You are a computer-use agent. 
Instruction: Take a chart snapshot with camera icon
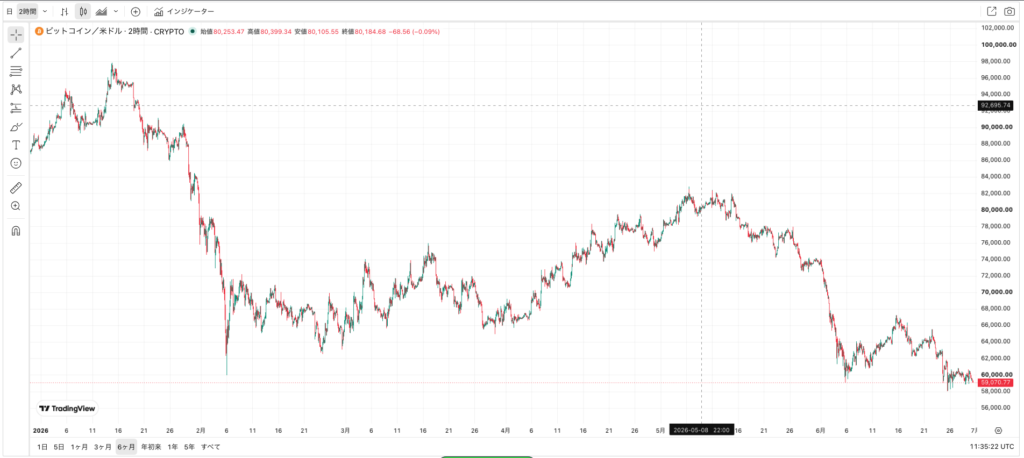pyautogui.click(x=1010, y=11)
